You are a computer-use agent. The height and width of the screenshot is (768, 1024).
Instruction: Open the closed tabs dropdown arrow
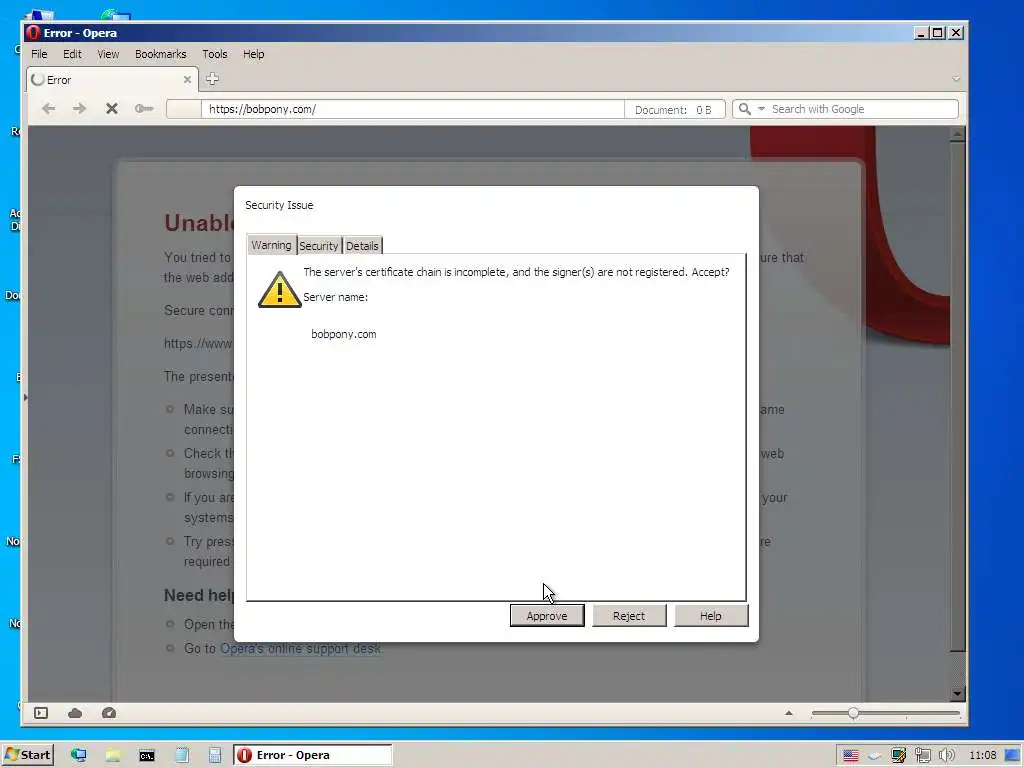tap(956, 79)
